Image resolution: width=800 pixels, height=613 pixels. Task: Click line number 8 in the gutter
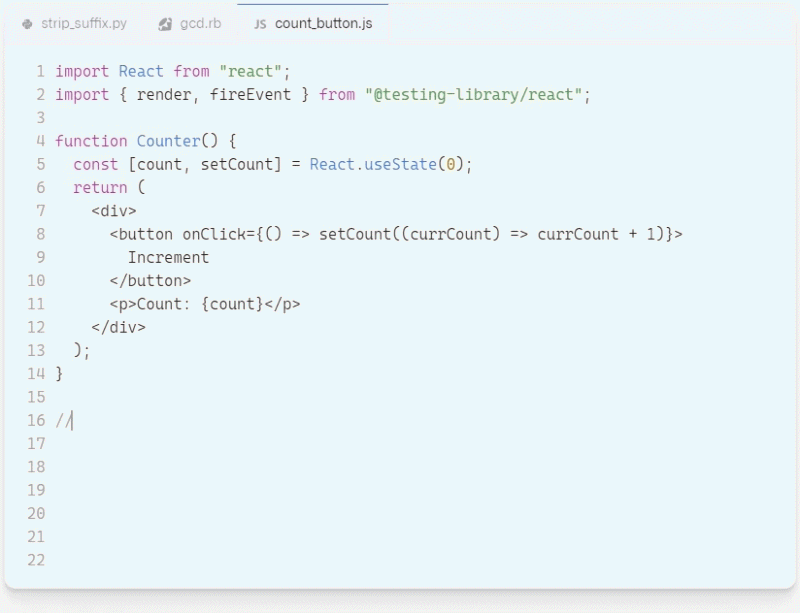[41, 234]
